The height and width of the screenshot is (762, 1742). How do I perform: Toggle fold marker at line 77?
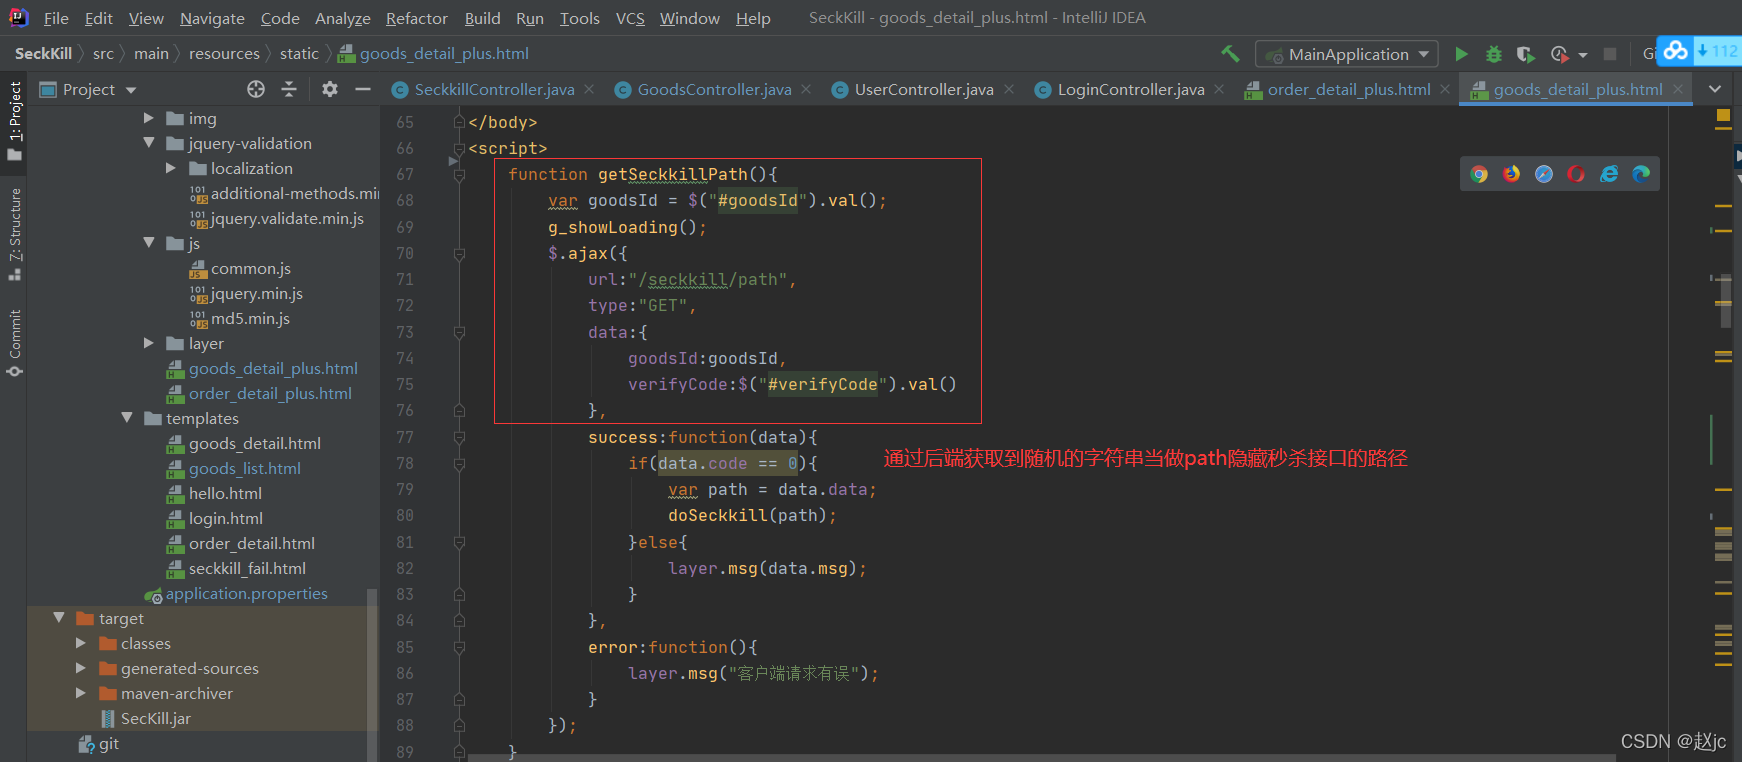pos(459,438)
